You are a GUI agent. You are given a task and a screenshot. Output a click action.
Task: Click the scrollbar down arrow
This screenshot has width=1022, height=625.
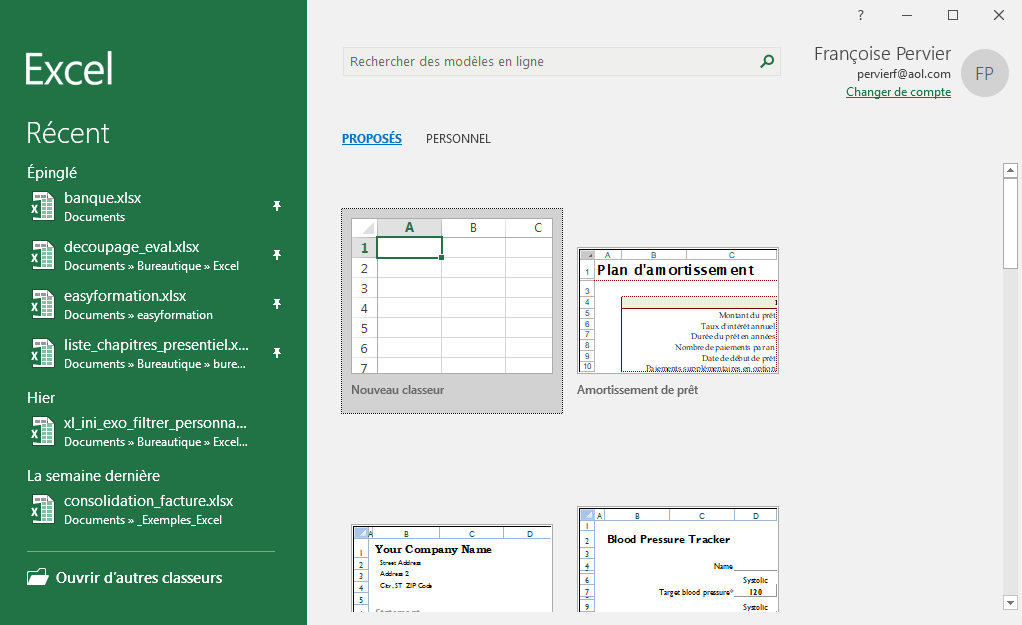coord(1010,602)
